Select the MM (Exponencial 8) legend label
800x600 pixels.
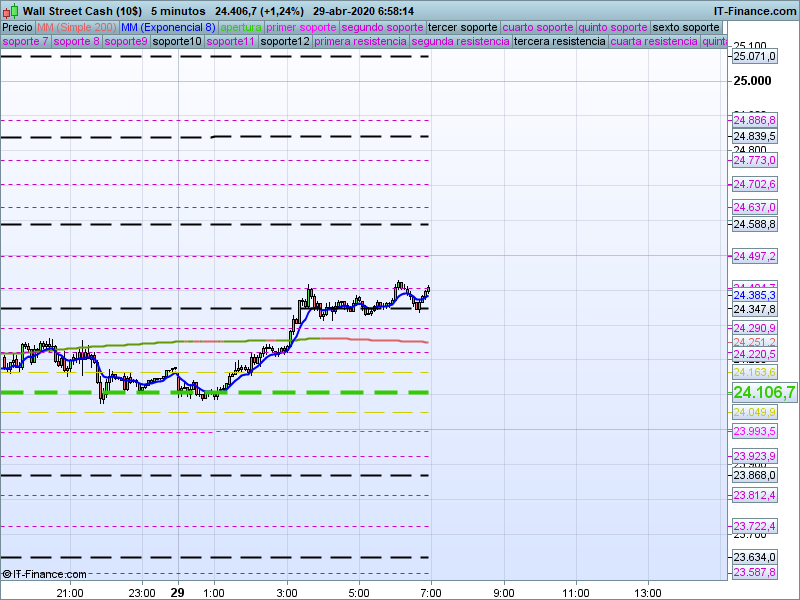pos(168,28)
